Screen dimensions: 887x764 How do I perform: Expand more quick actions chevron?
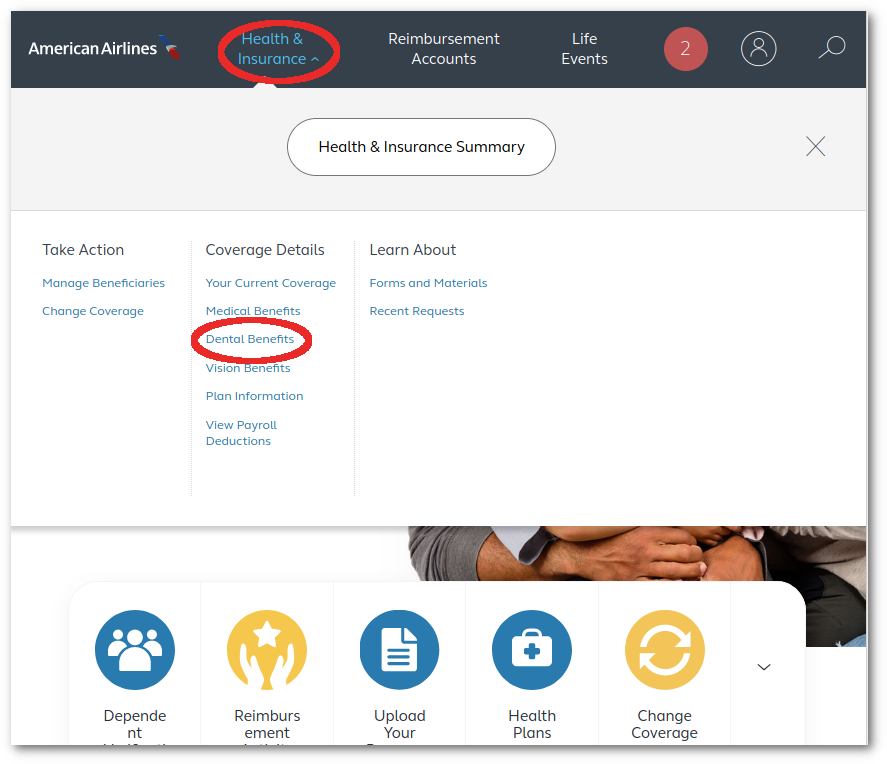764,667
